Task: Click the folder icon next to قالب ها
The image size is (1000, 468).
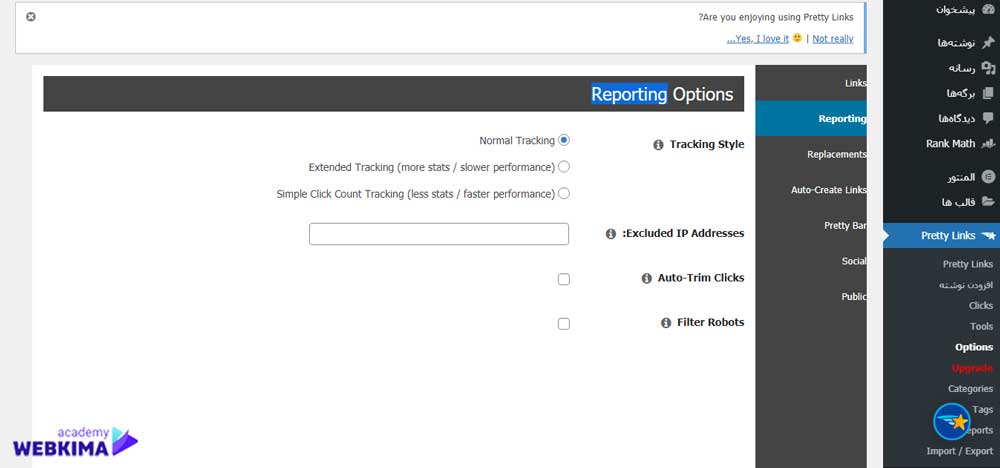Action: [988, 202]
